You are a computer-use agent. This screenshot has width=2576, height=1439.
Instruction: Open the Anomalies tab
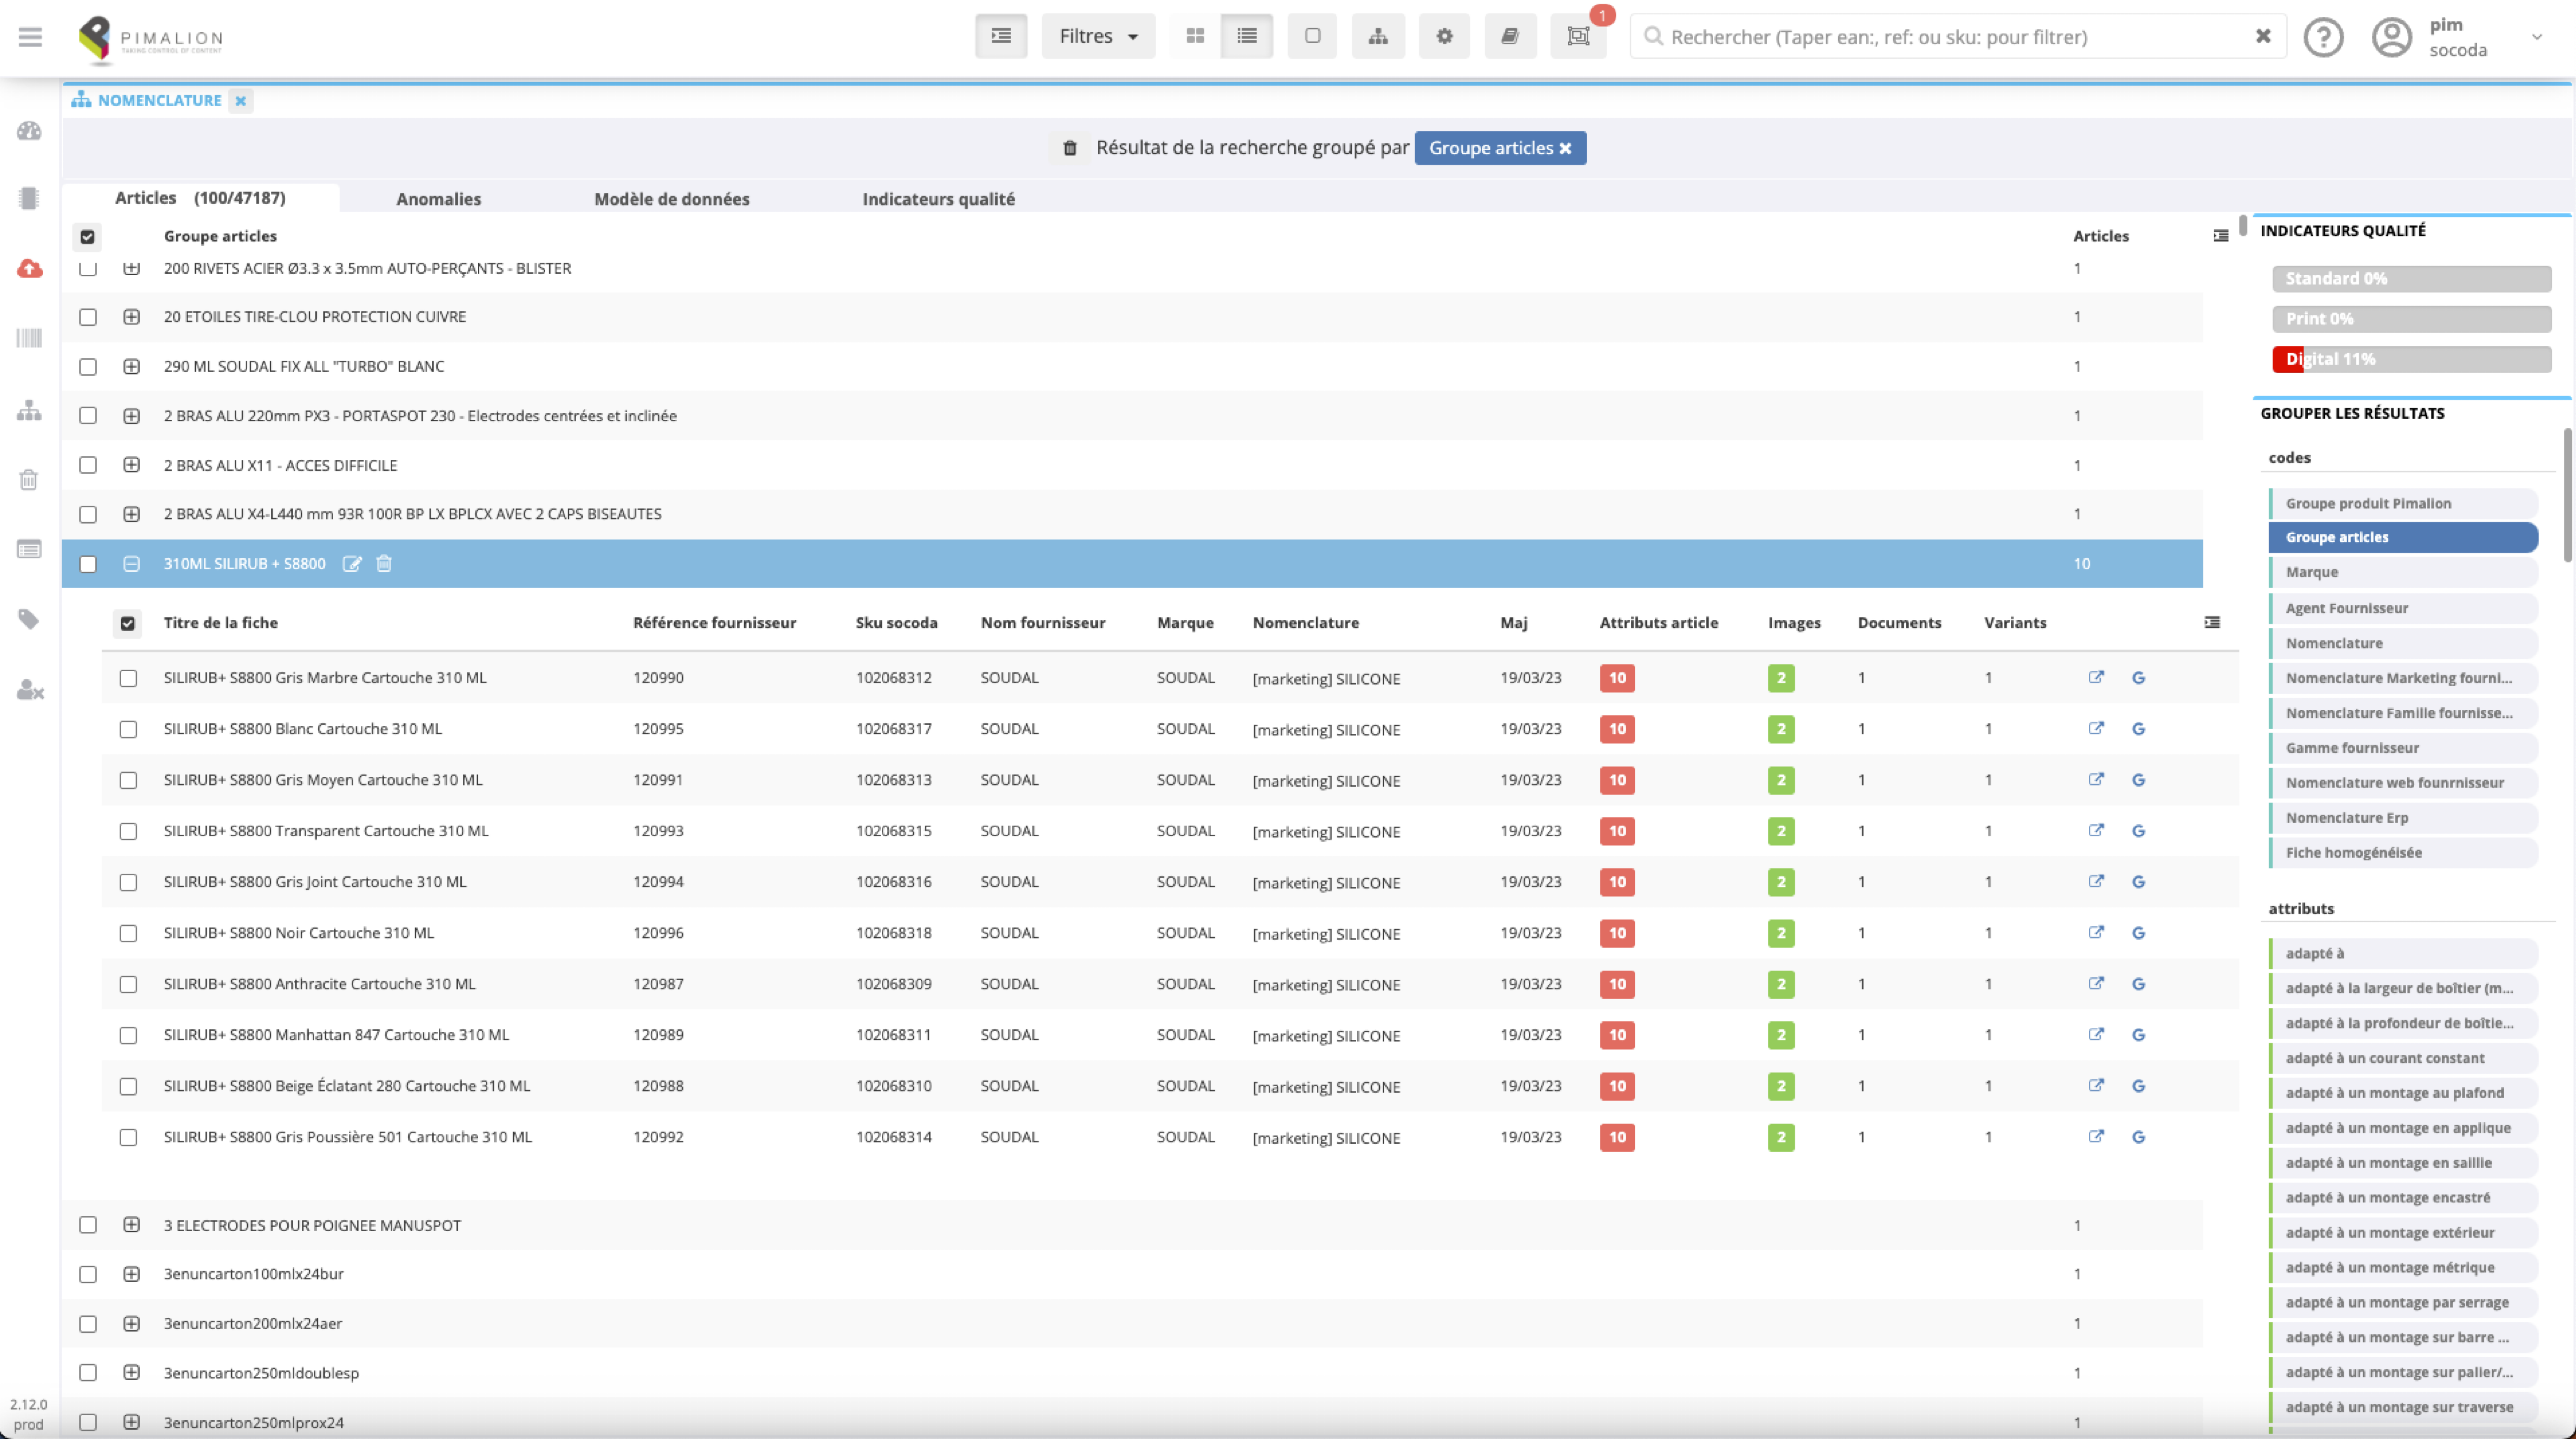pos(438,199)
